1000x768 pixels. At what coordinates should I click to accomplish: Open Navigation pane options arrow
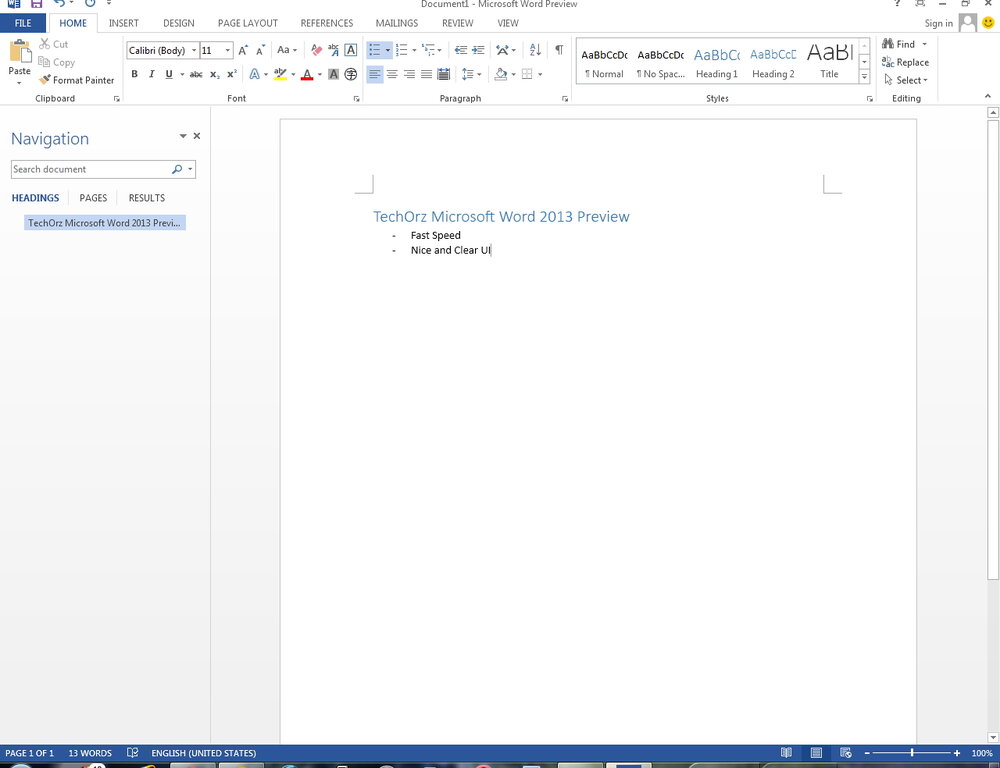tap(183, 136)
